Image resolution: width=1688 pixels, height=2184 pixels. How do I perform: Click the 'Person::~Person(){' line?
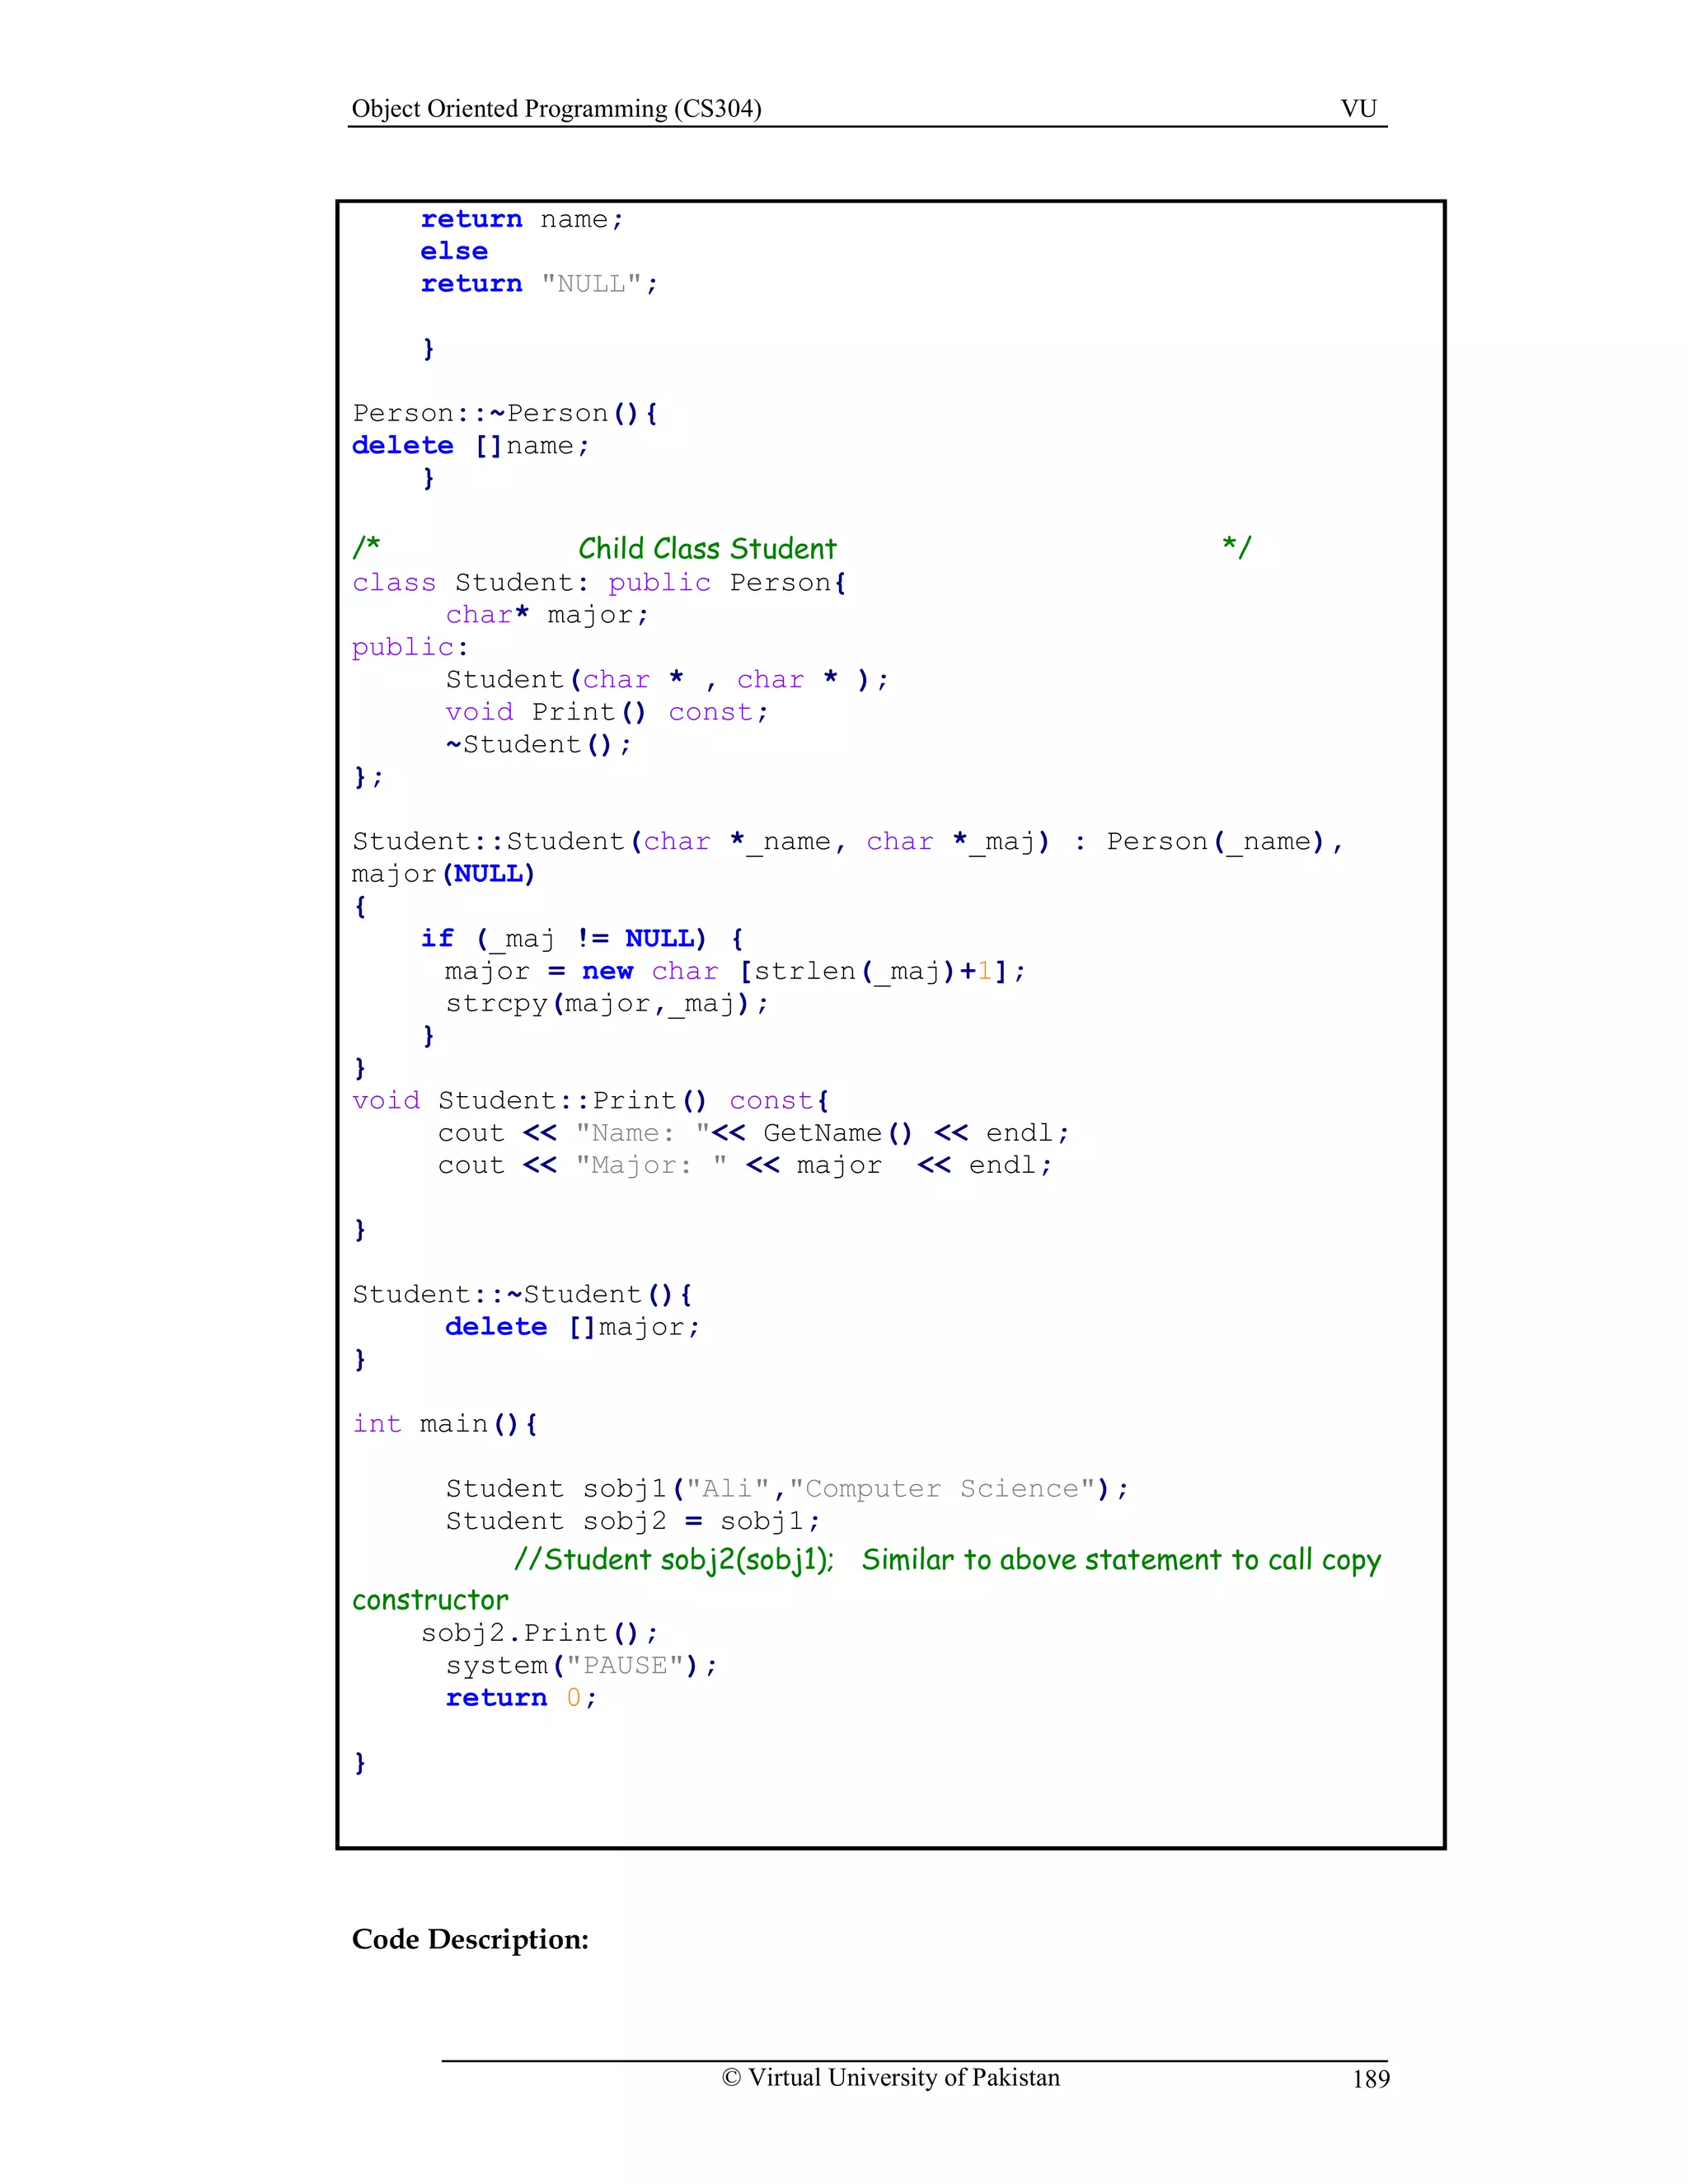pyautogui.click(x=505, y=413)
